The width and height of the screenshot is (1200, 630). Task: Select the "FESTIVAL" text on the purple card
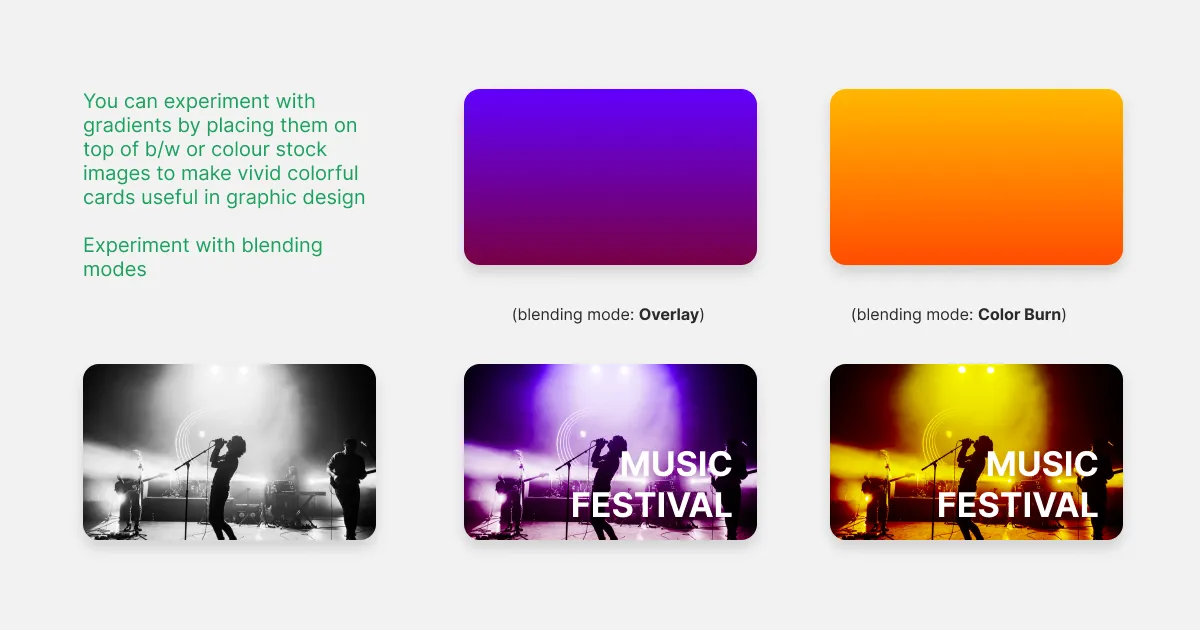click(x=651, y=506)
